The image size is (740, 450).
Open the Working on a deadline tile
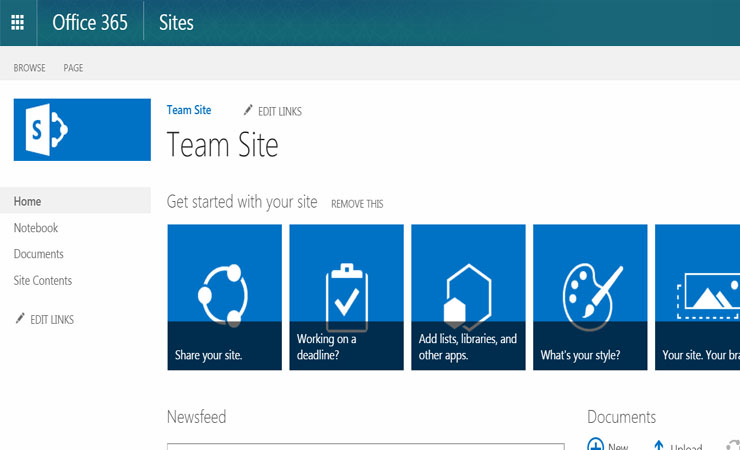click(346, 297)
